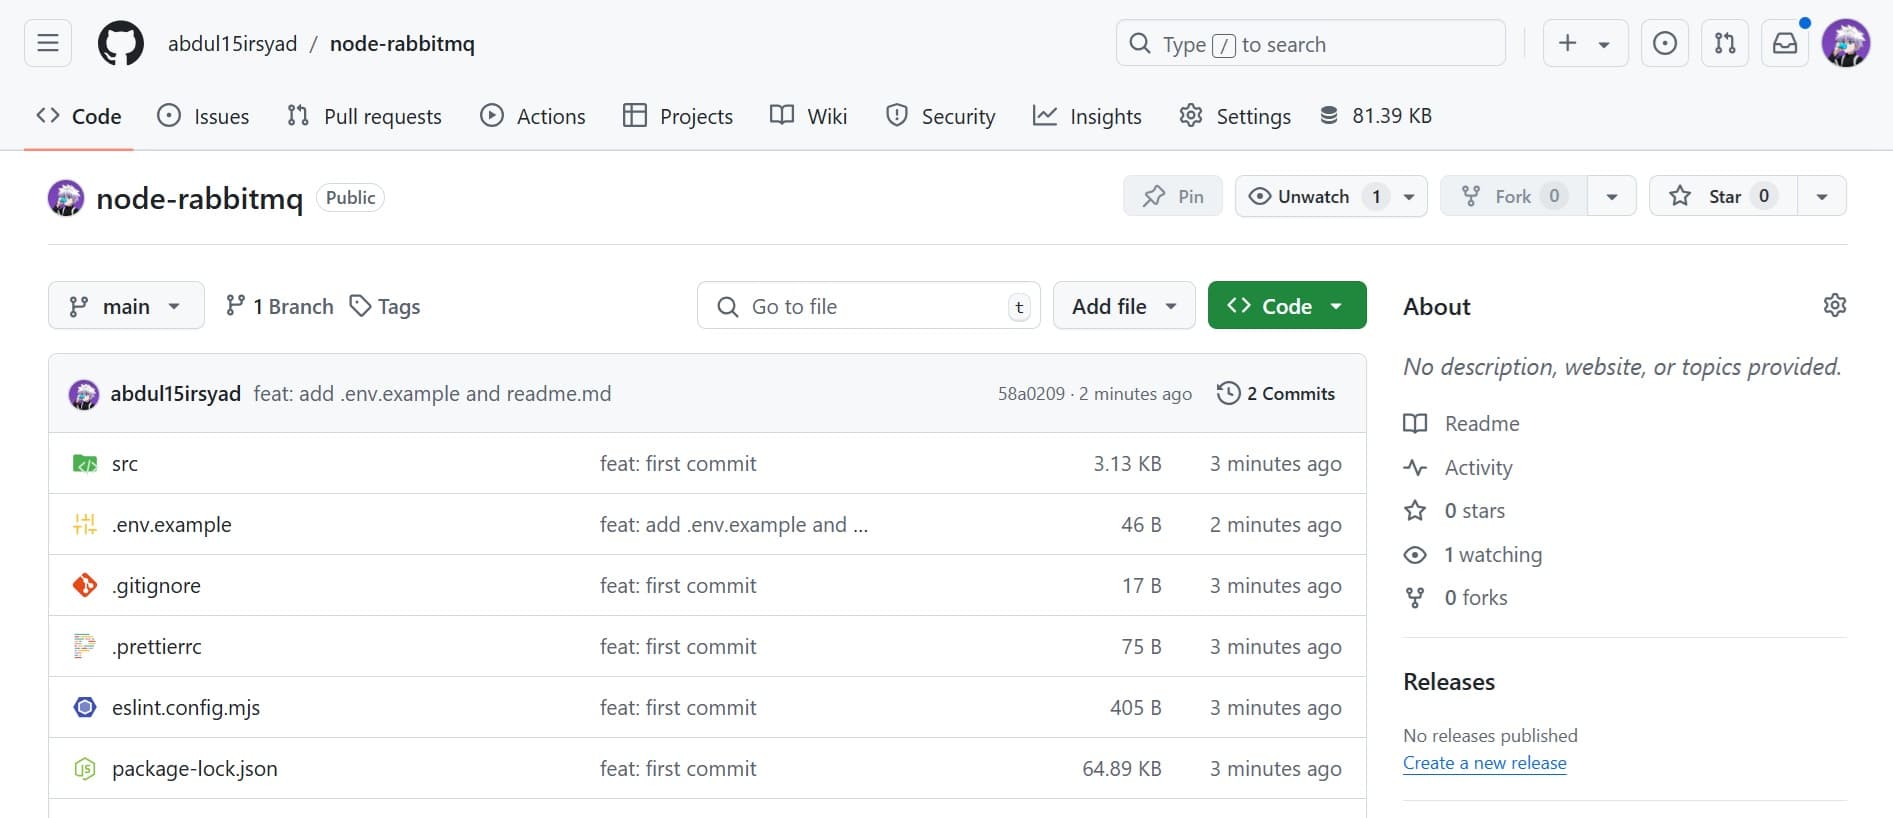Open the Insights tab

tap(1087, 116)
